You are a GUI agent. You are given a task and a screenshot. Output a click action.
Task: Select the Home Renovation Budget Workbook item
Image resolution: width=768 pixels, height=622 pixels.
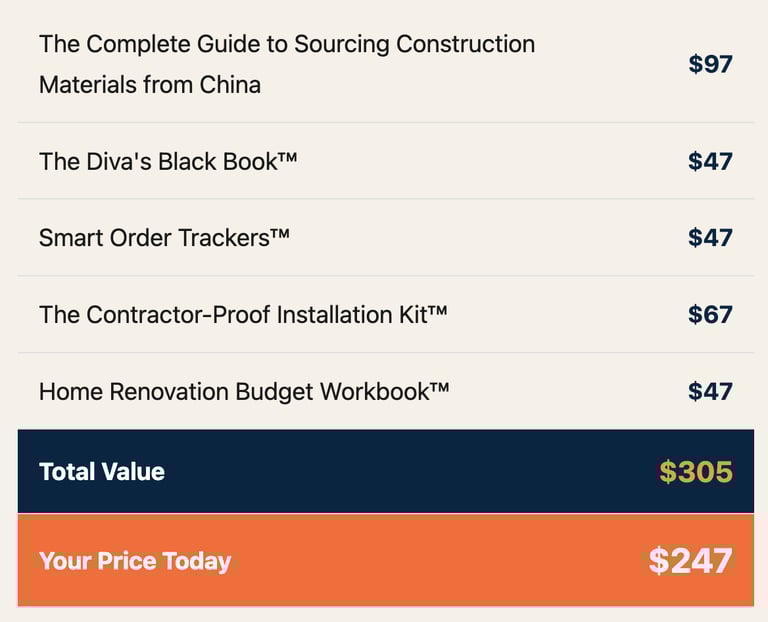point(244,391)
